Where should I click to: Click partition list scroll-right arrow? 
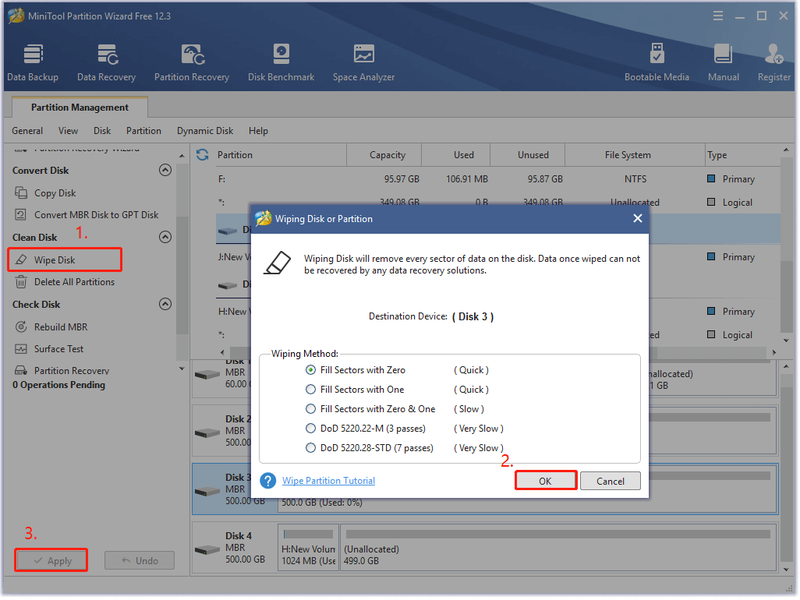click(774, 352)
